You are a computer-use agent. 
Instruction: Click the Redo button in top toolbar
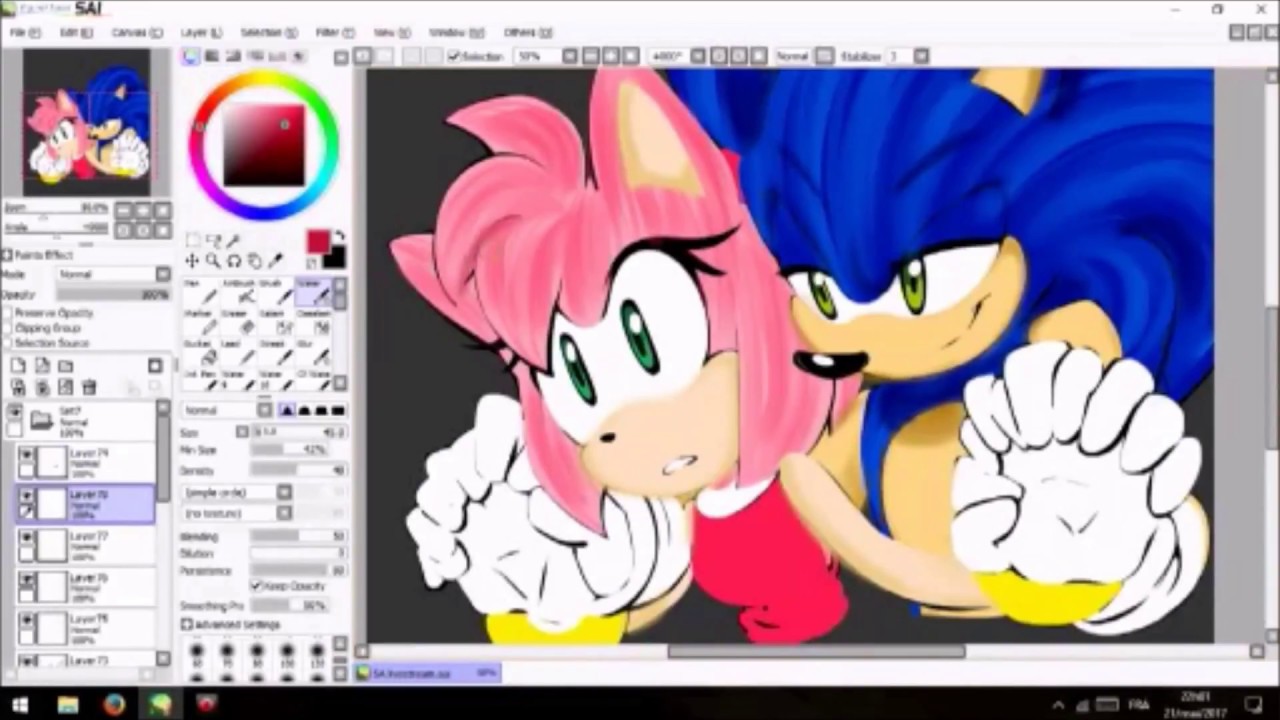coord(385,57)
